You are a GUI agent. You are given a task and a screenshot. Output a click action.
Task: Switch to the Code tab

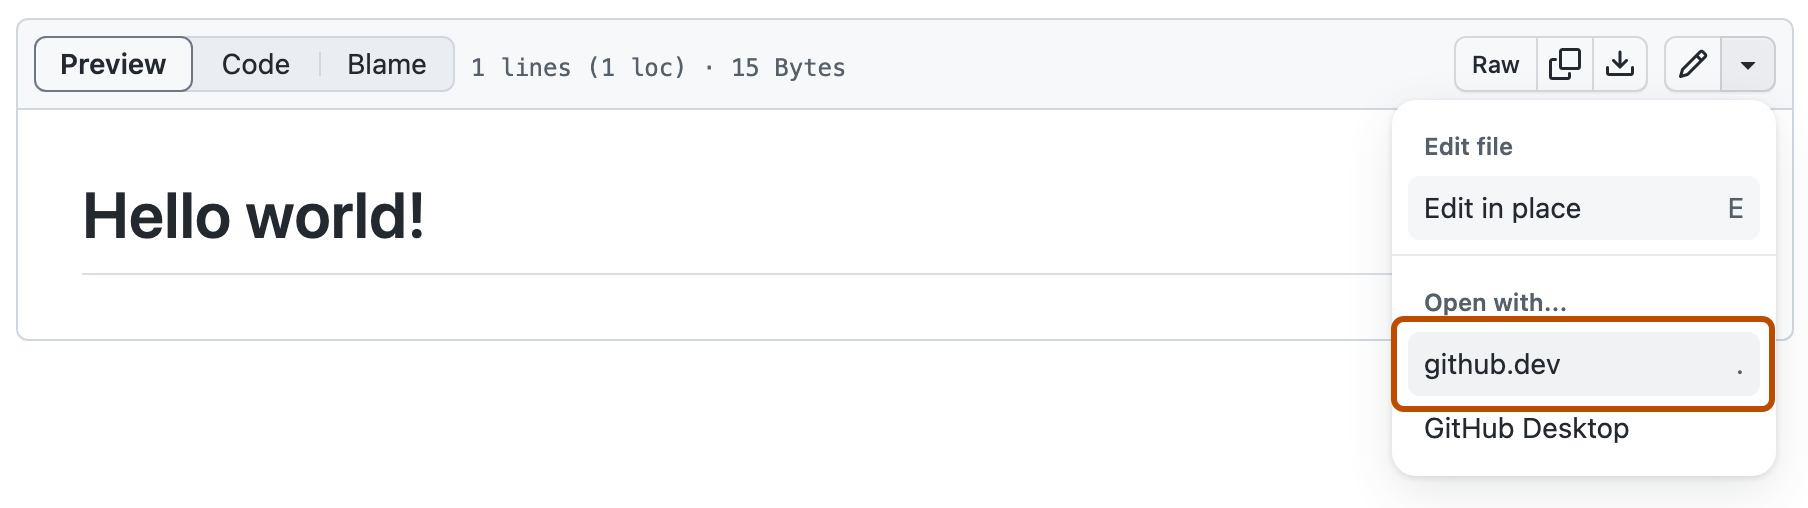(256, 65)
